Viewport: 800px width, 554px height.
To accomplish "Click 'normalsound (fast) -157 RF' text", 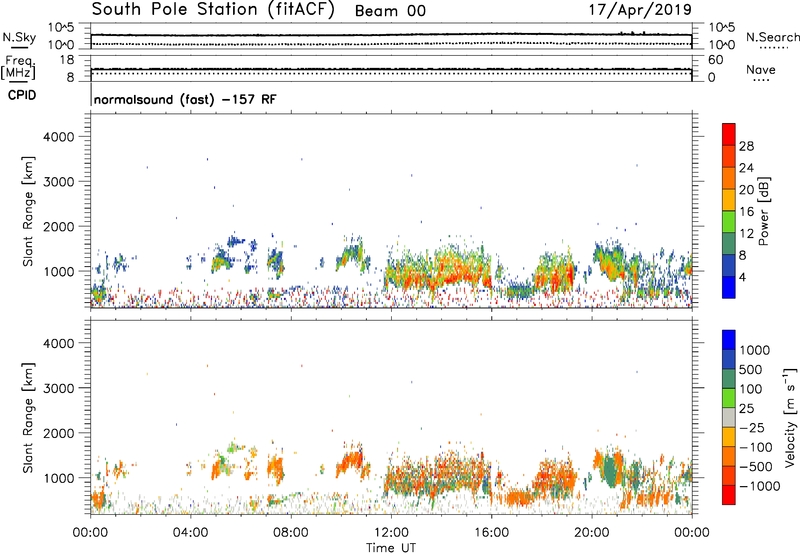I will click(185, 99).
